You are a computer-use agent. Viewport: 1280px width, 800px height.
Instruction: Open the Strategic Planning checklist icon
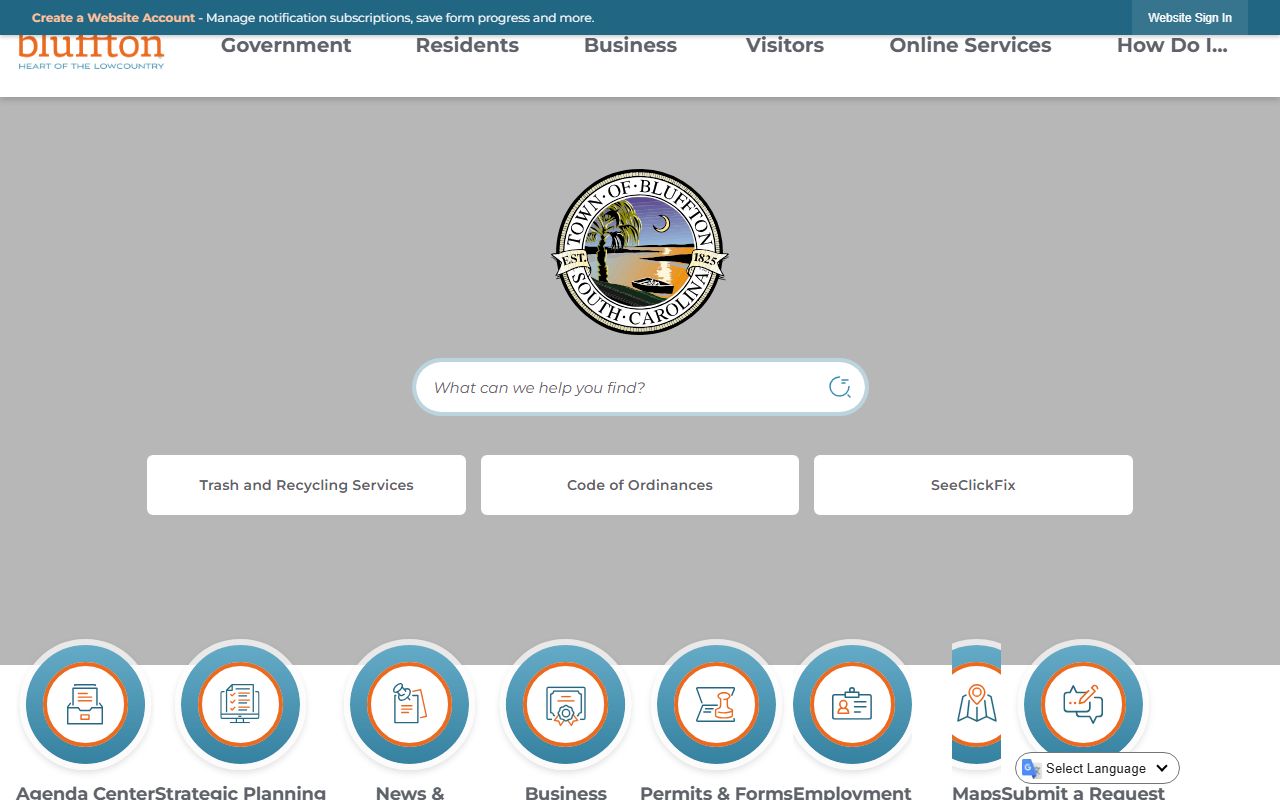pyautogui.click(x=240, y=705)
